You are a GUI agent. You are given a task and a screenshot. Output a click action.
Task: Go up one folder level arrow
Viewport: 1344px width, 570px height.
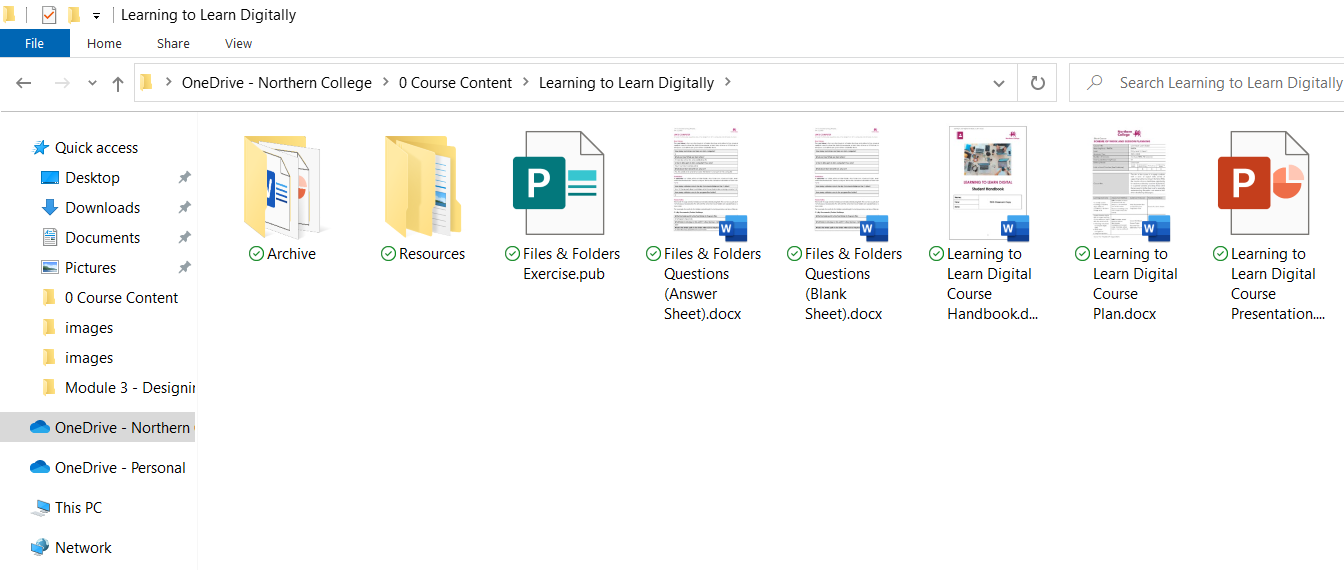click(118, 84)
